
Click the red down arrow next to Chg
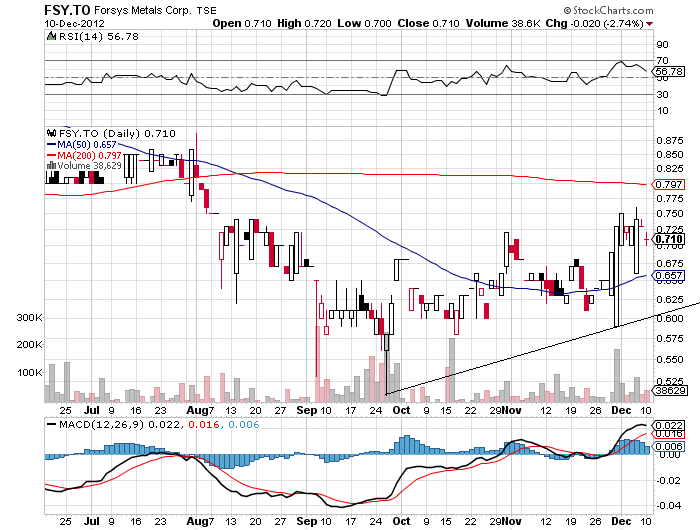click(x=650, y=24)
